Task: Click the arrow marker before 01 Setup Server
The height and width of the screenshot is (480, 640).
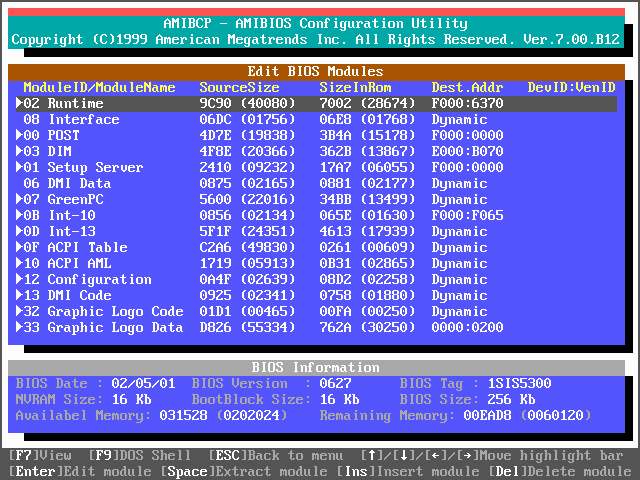Action: point(19,167)
